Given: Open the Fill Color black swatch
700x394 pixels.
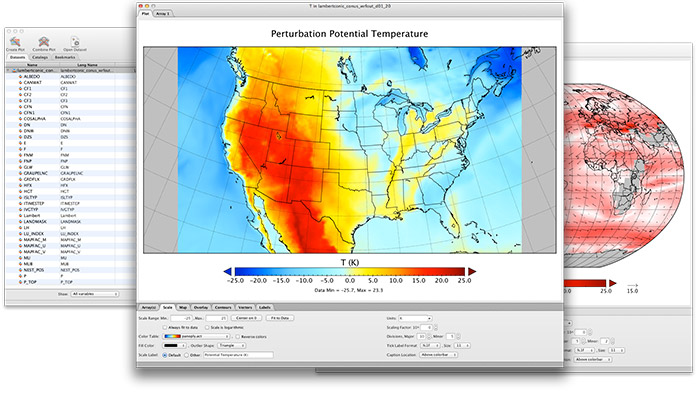Looking at the screenshot, I should pyautogui.click(x=175, y=345).
